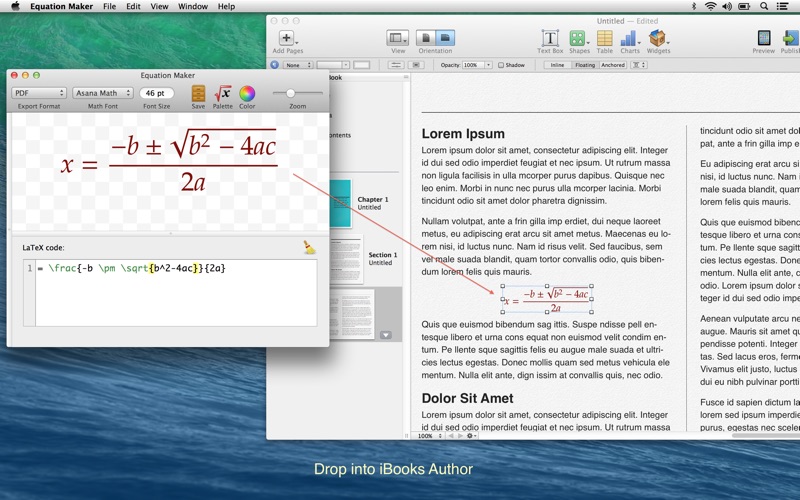Viewport: 800px width, 500px height.
Task: Switch to portrait orientation
Action: click(426, 38)
